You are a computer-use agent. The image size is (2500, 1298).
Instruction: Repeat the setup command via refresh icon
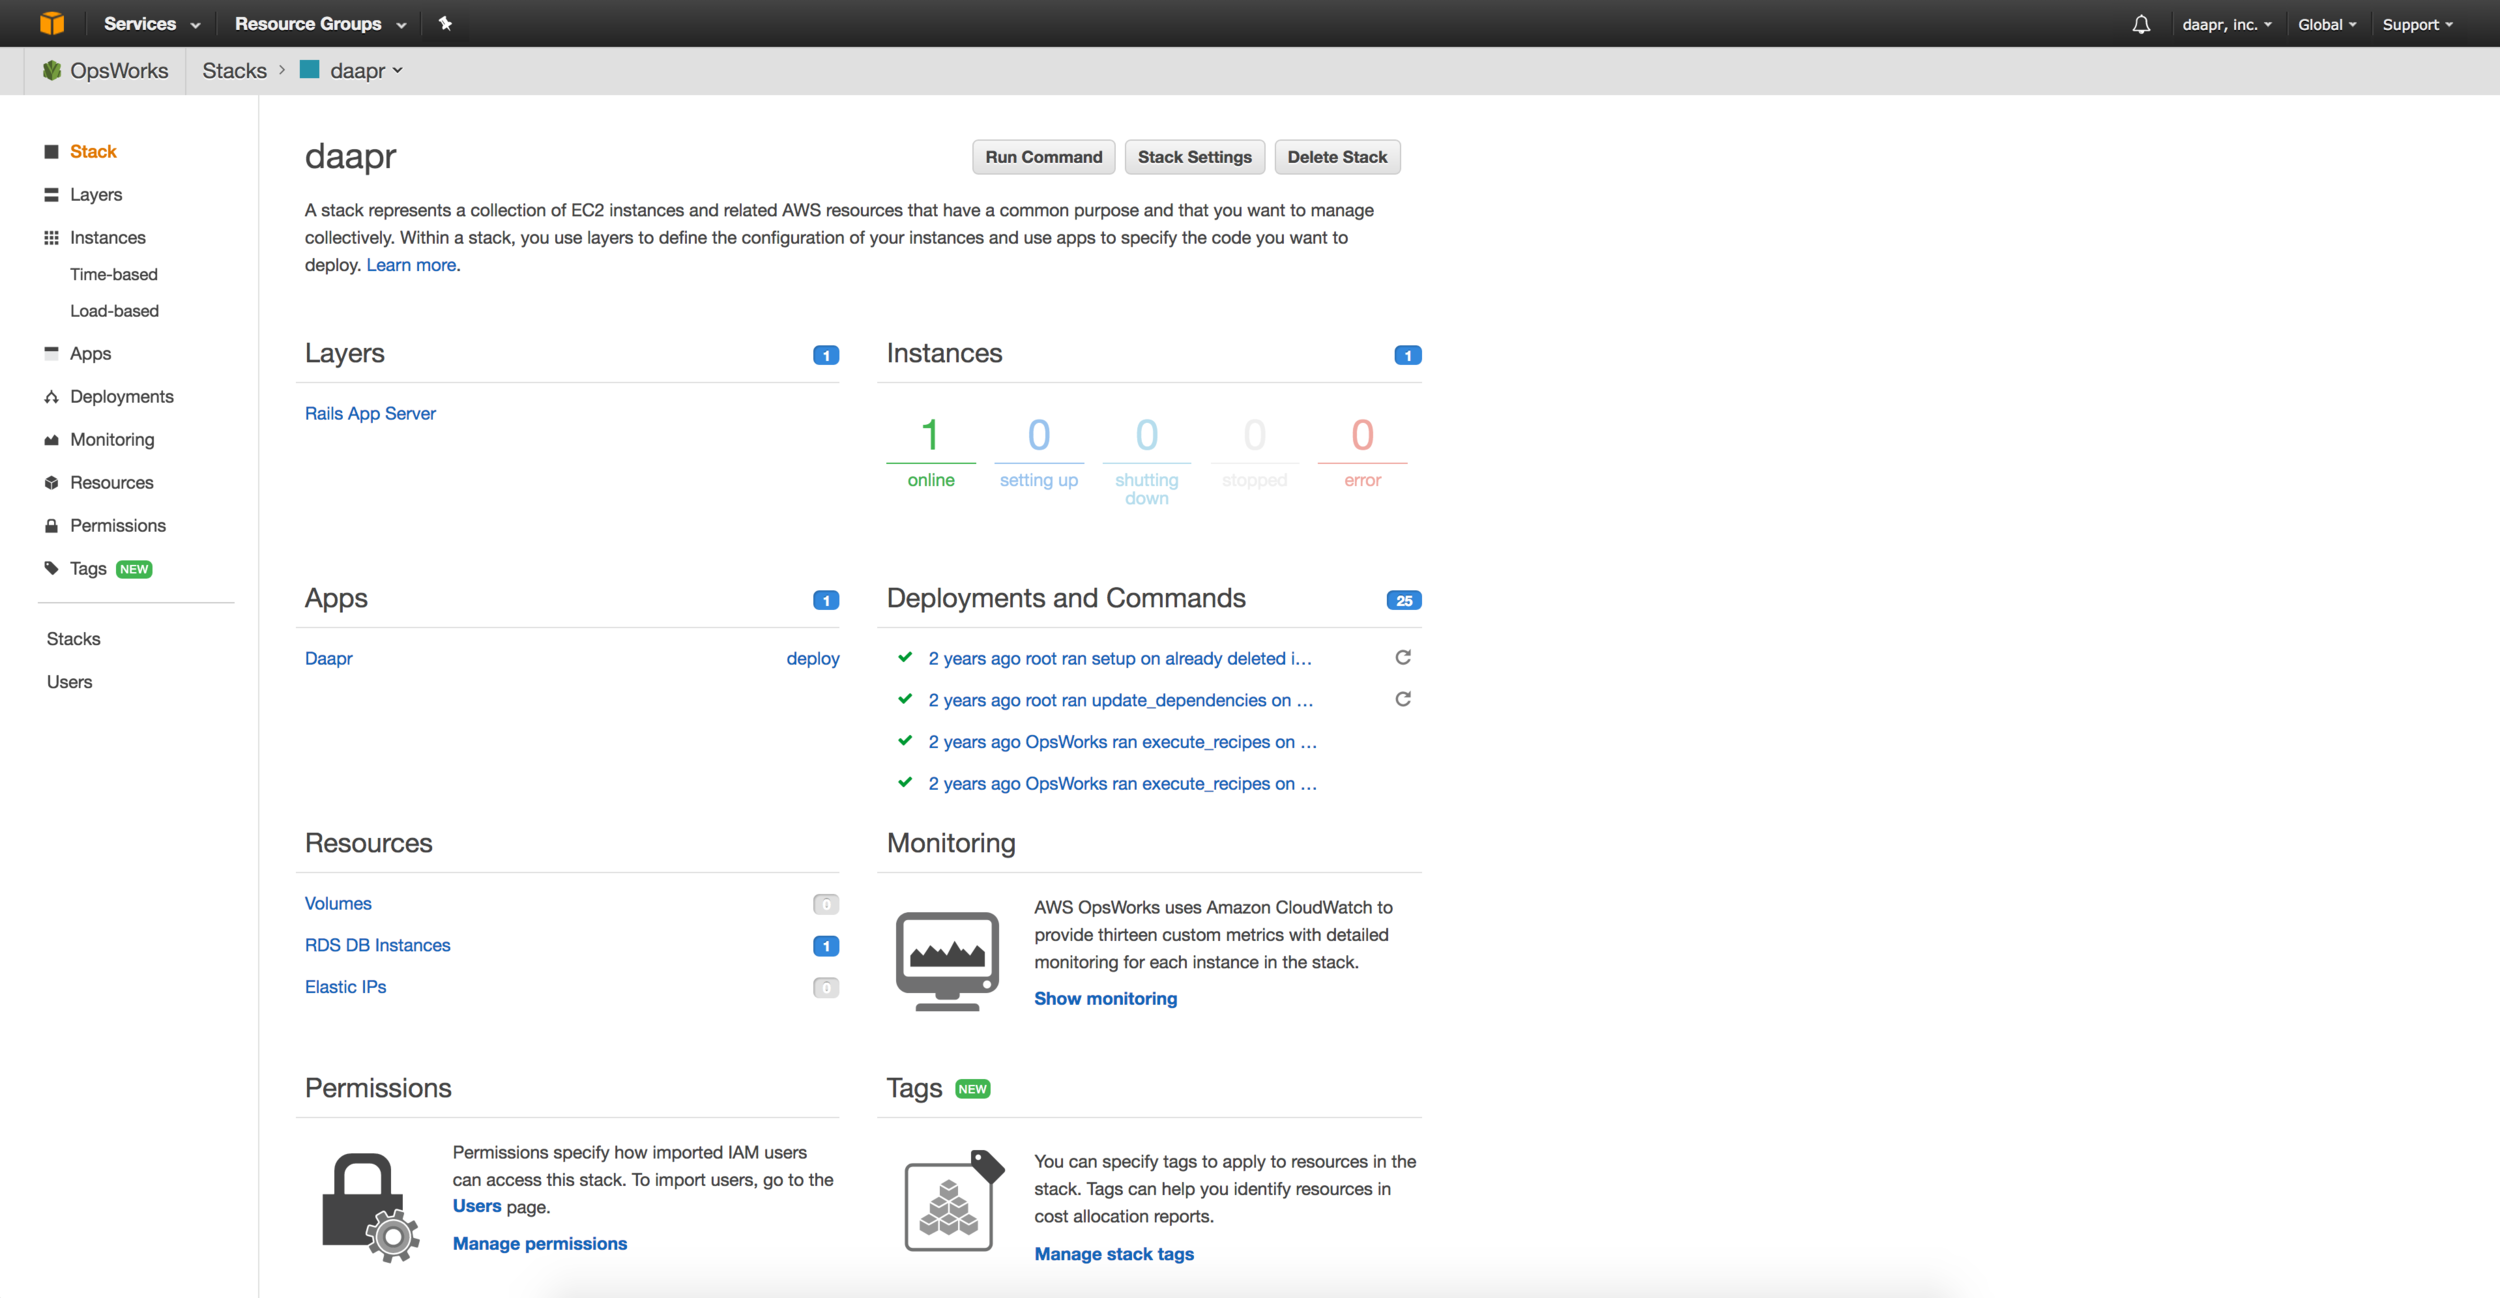[x=1403, y=657]
